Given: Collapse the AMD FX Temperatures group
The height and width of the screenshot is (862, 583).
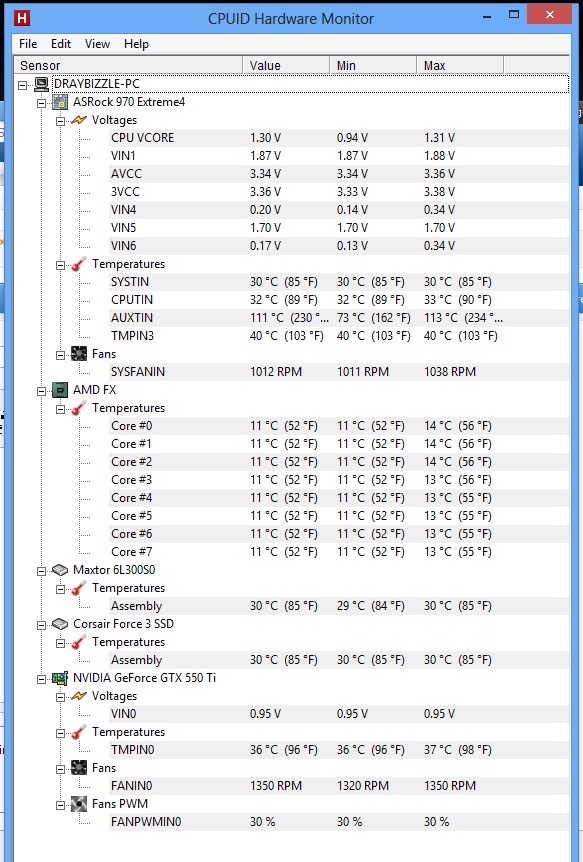Looking at the screenshot, I should click(x=60, y=410).
